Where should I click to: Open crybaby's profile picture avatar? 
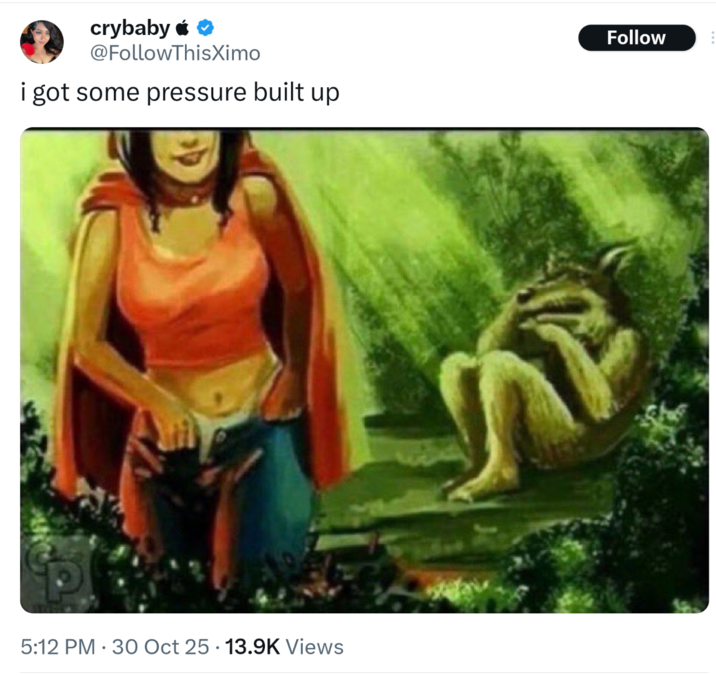point(41,41)
